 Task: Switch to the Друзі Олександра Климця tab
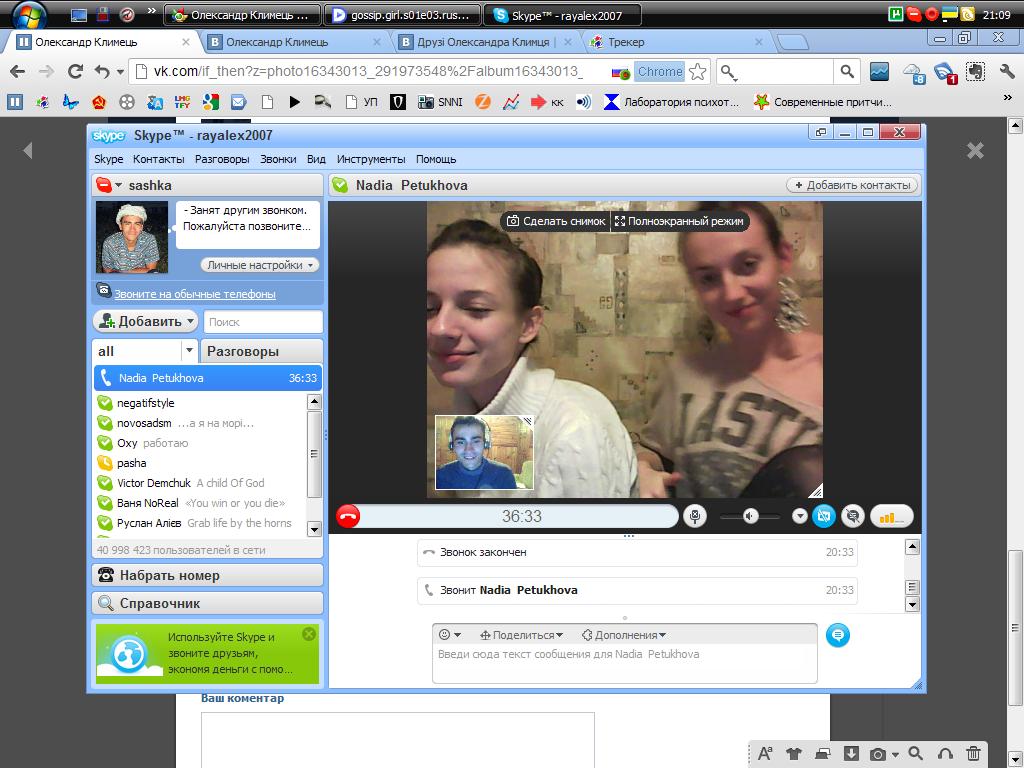(485, 42)
